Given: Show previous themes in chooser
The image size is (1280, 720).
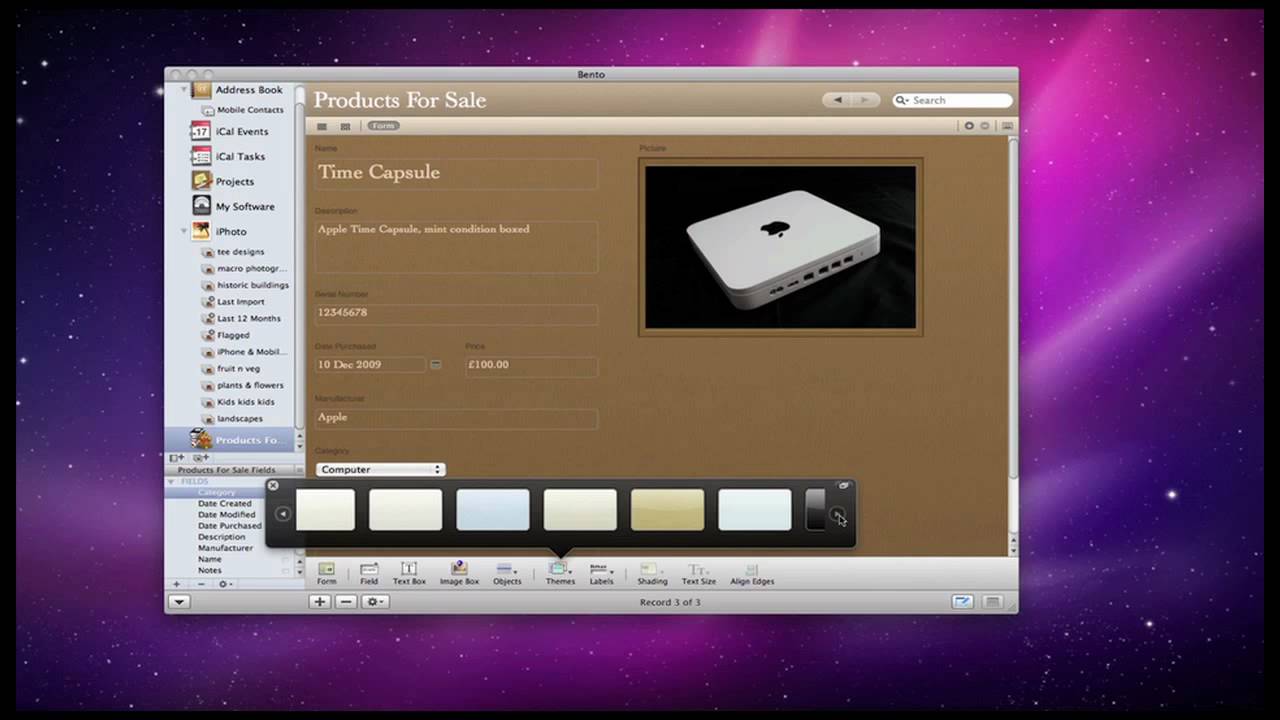Looking at the screenshot, I should 282,514.
